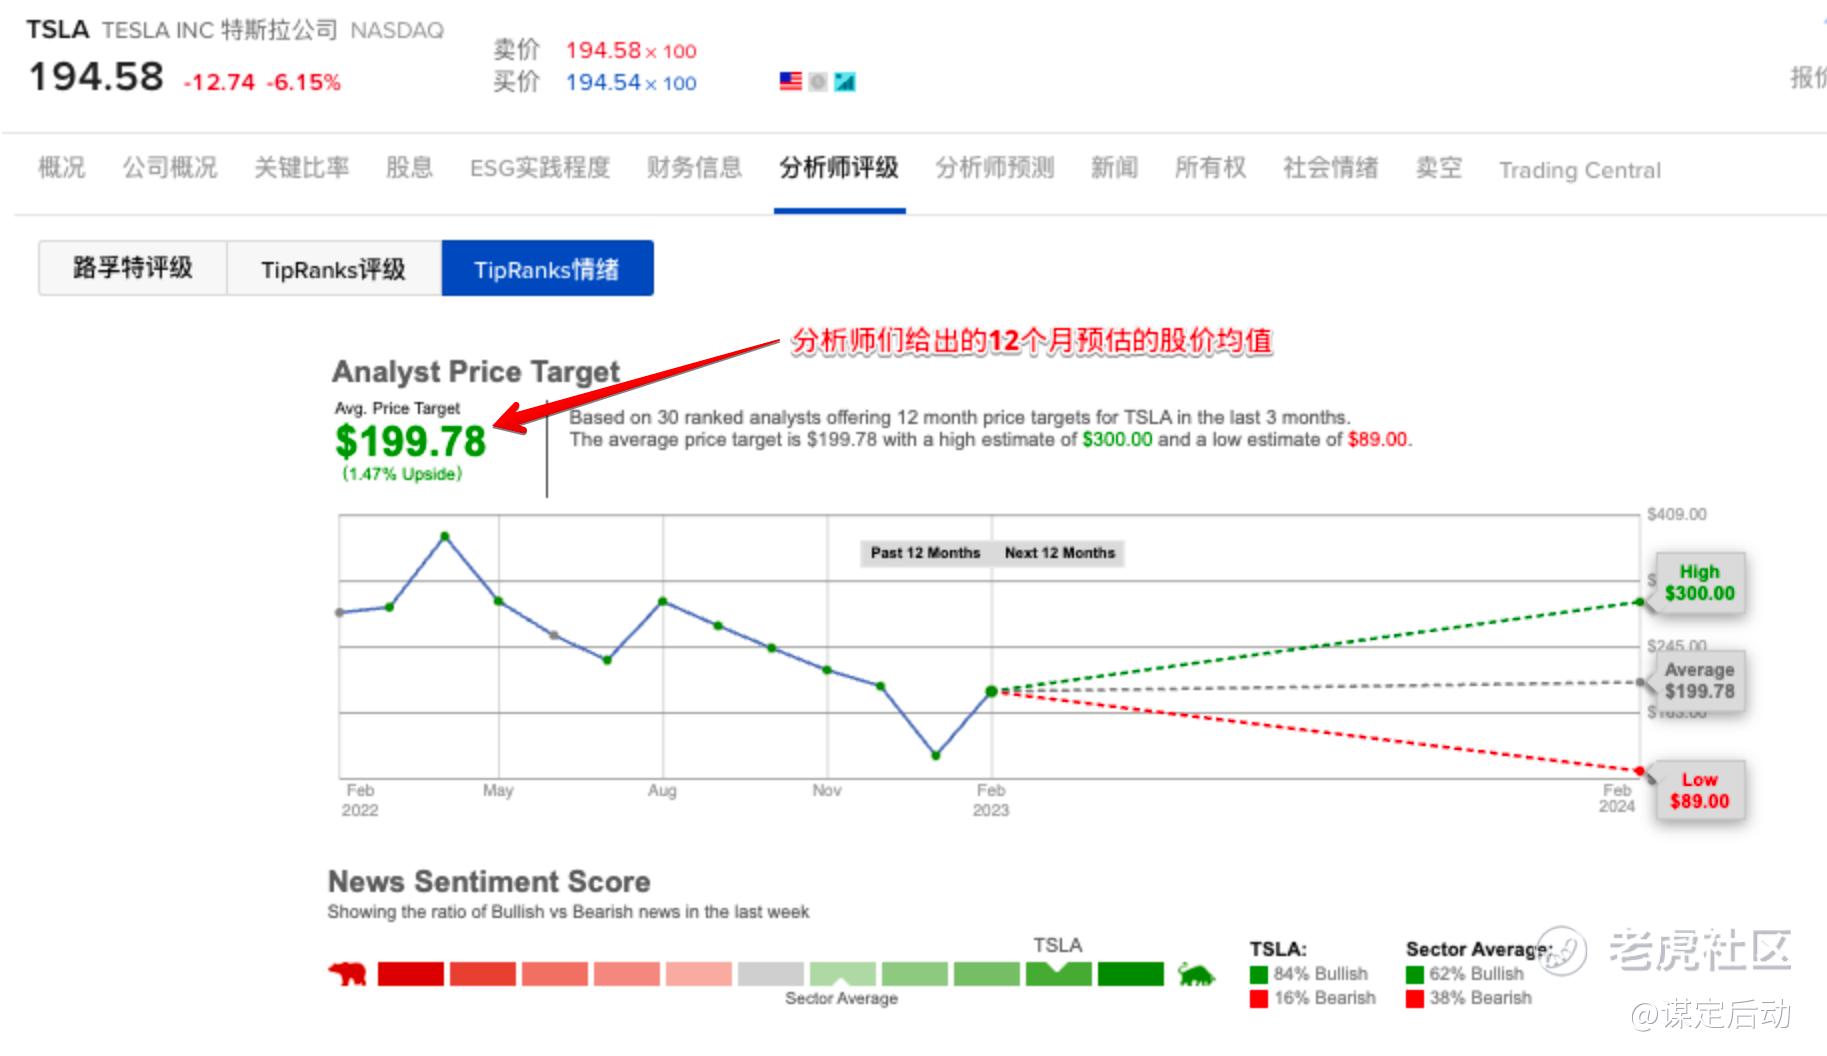Click Sector Average 38% Bearish legend
The width and height of the screenshot is (1827, 1056).
1469,998
